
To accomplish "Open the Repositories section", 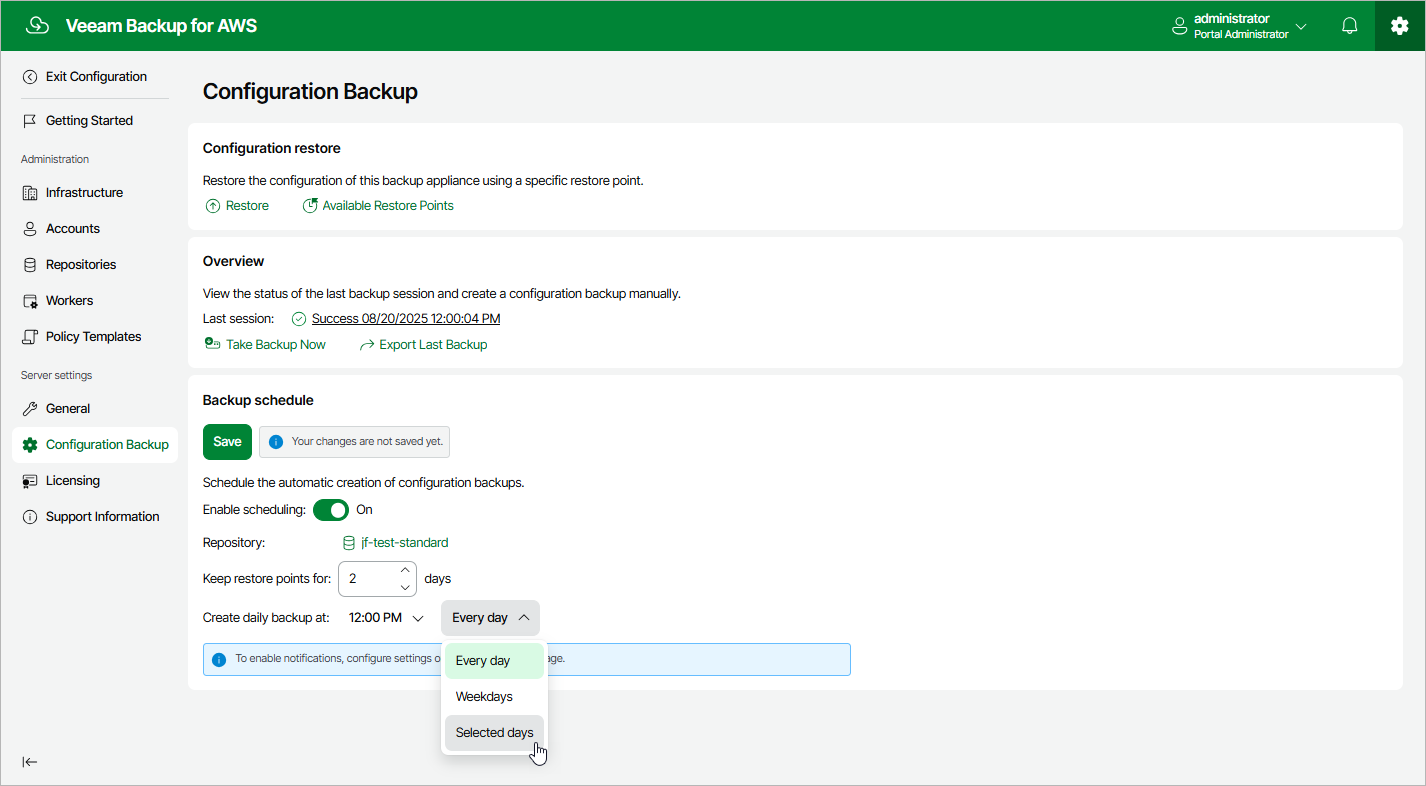I will tap(81, 265).
